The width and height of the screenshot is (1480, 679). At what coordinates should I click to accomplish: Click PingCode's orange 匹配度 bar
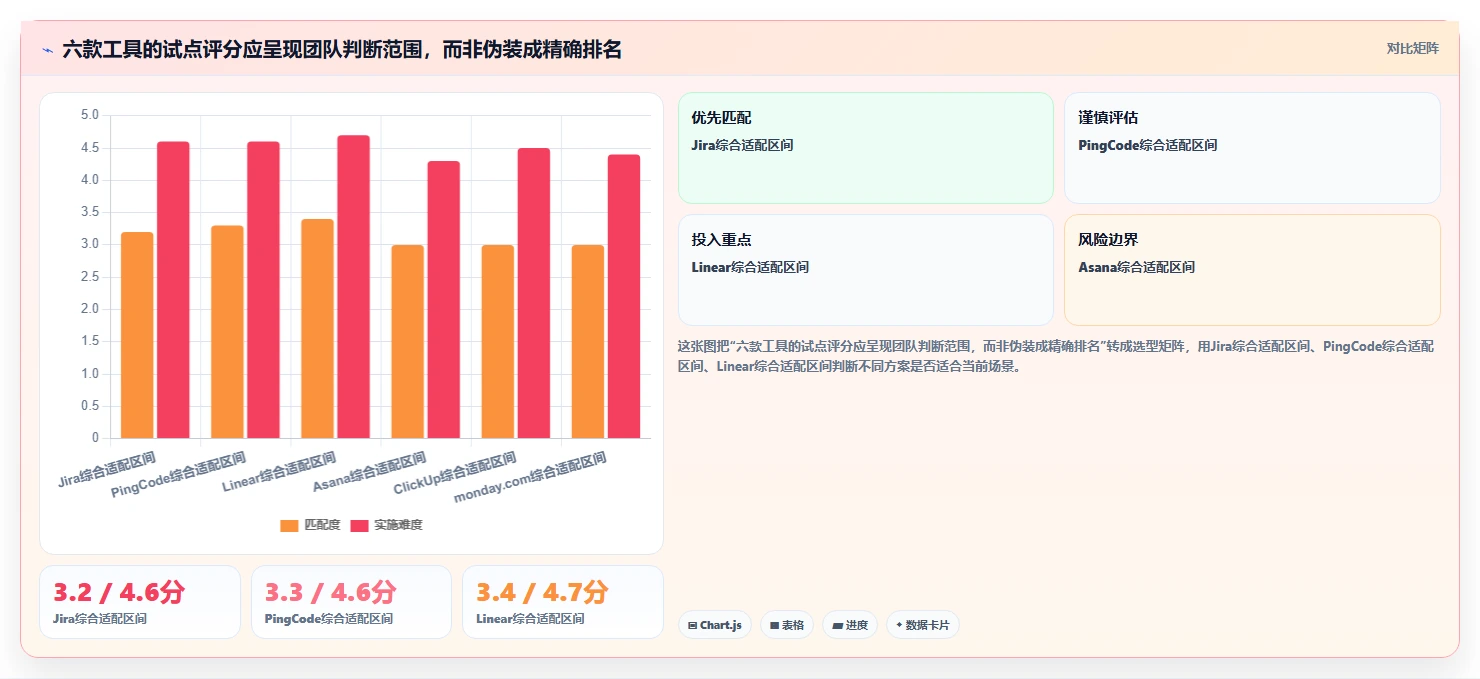click(227, 332)
